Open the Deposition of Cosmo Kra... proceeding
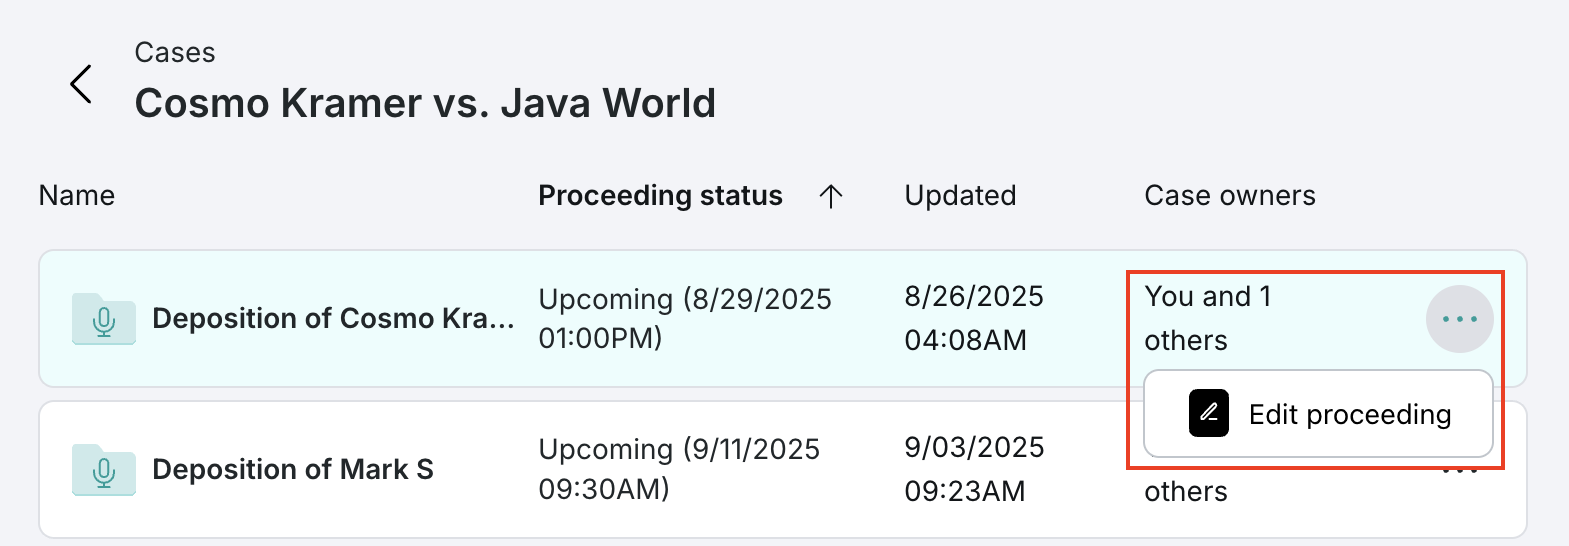Screen dimensions: 1569x546 [x=333, y=318]
